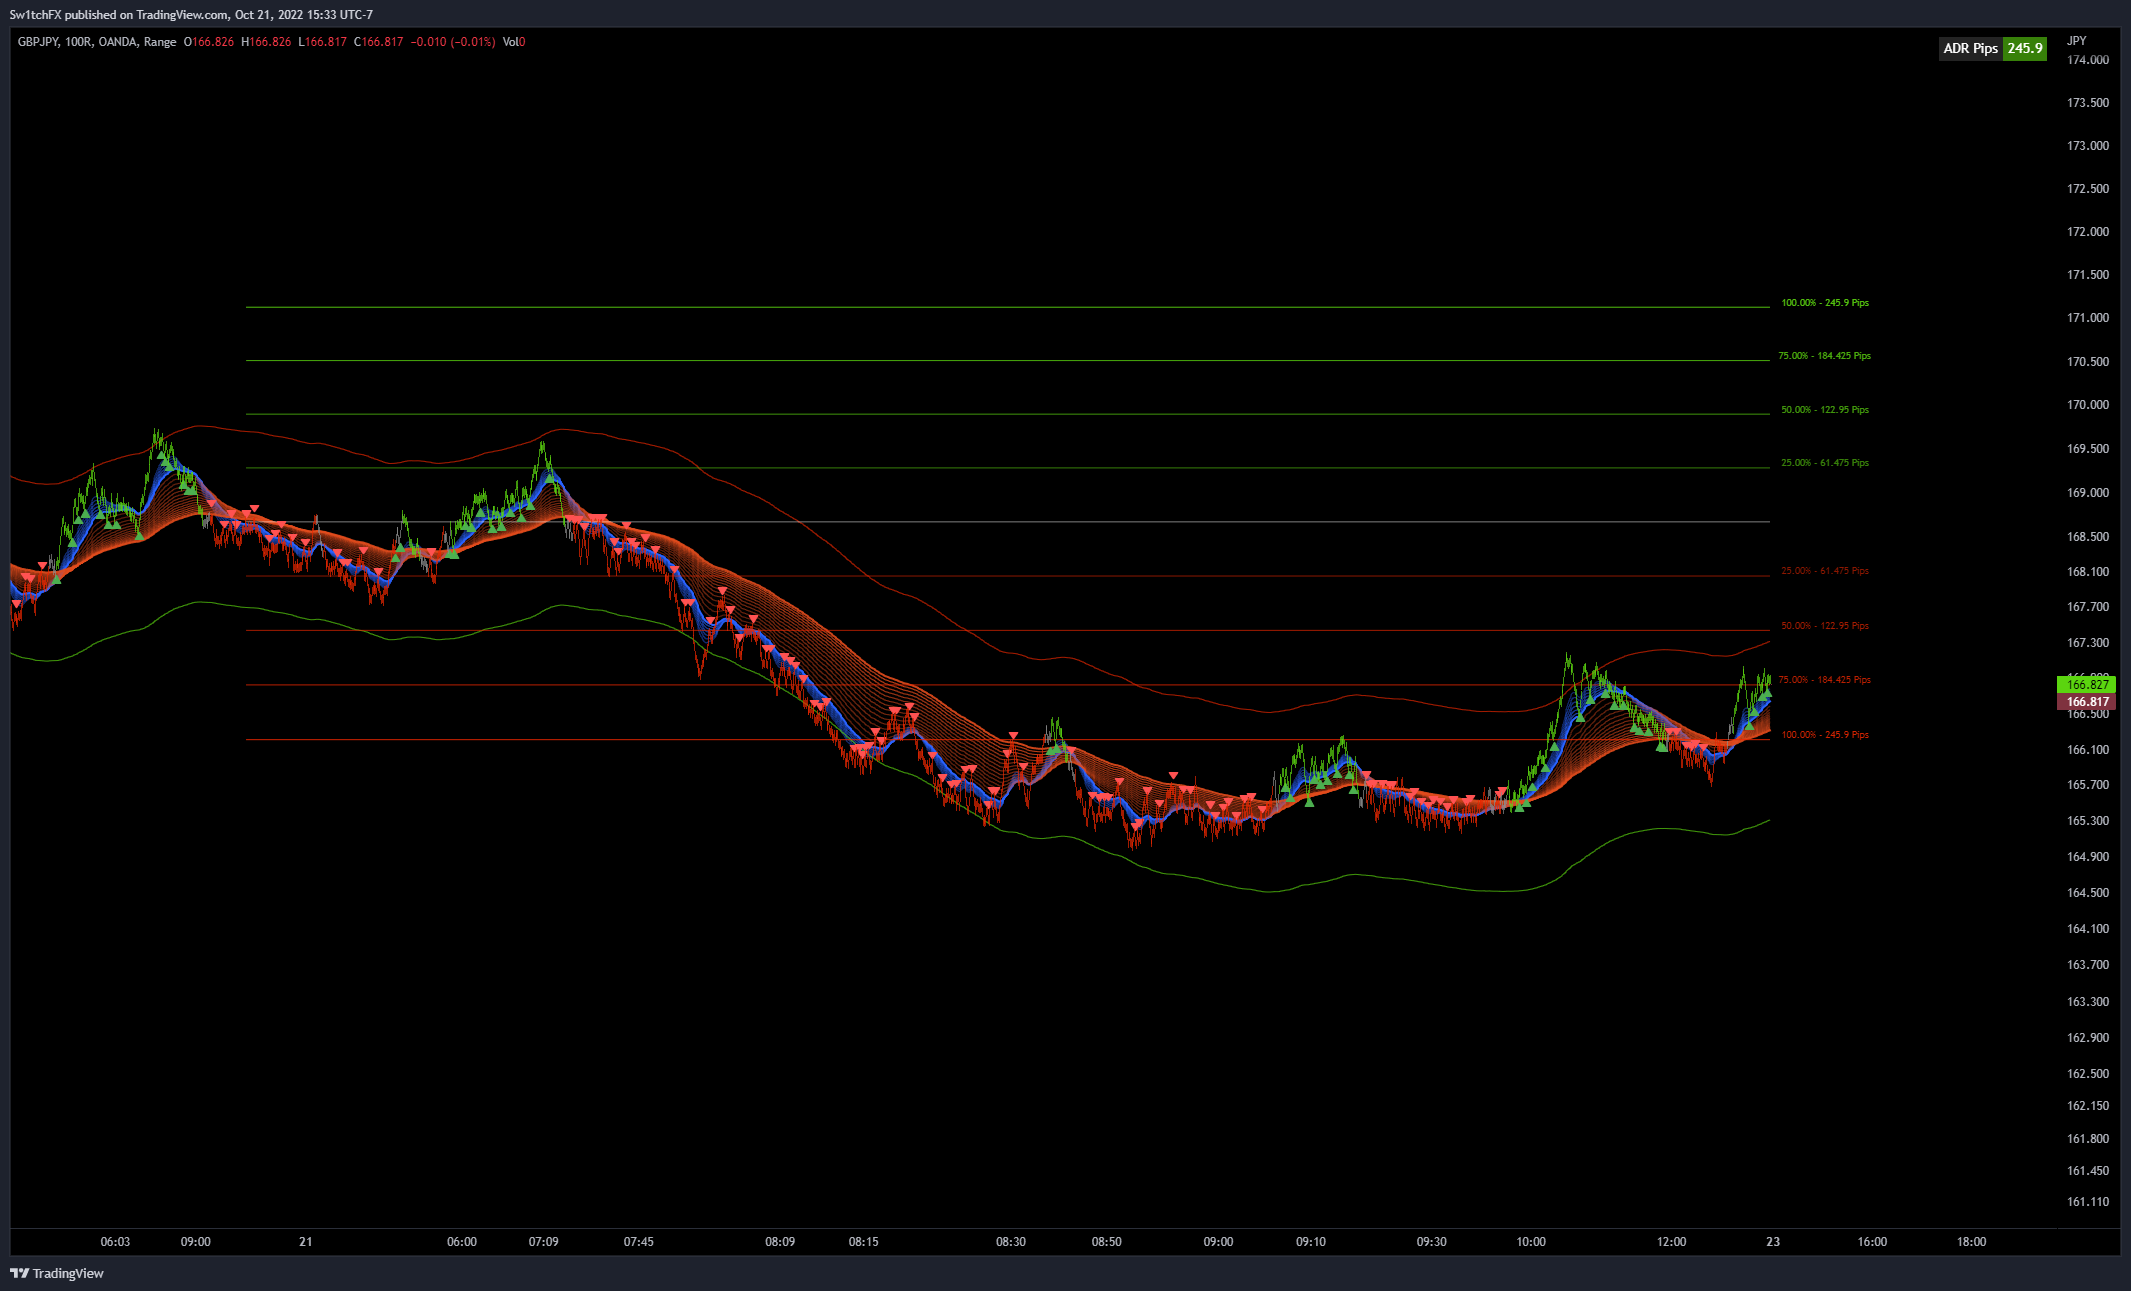The image size is (2131, 1291).
Task: Select the low value L166.817
Action: click(x=322, y=42)
